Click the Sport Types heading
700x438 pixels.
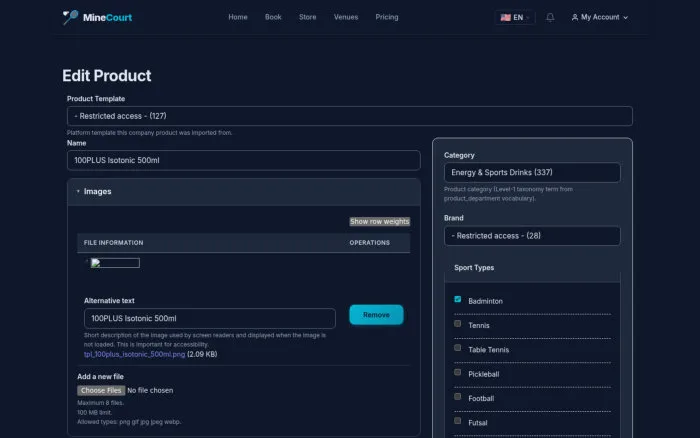coord(474,268)
